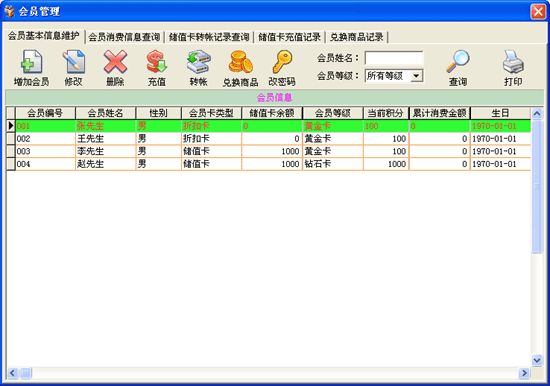Open the 兑换商品记录 tab

tap(357, 37)
